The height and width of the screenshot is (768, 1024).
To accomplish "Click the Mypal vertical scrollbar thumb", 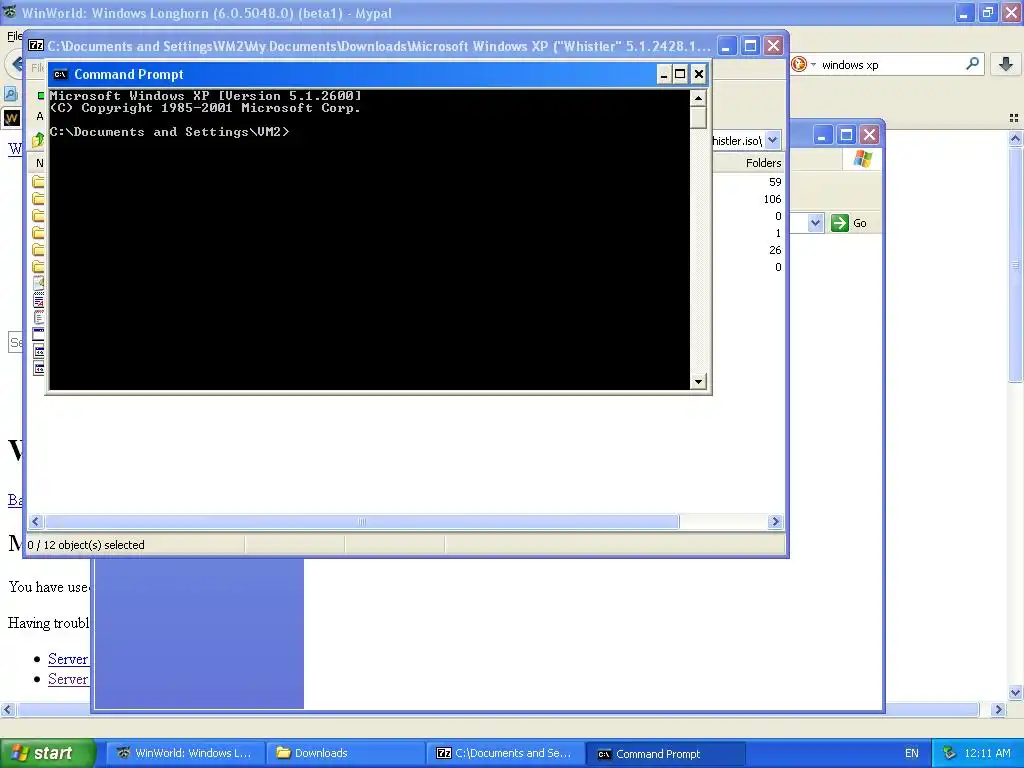I will (1015, 264).
